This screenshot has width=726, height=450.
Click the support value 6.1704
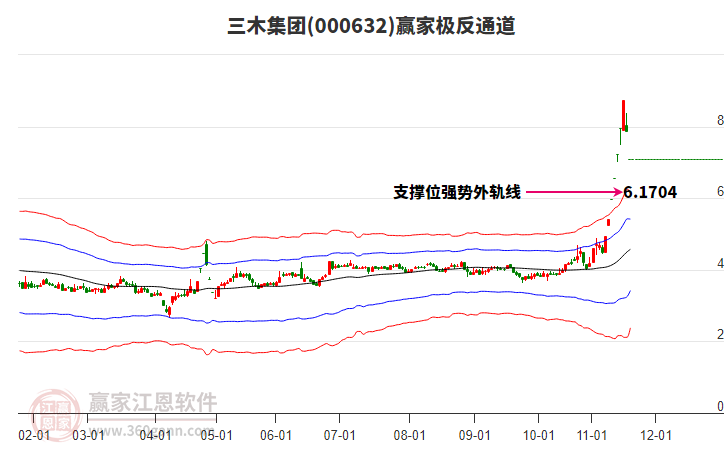650,192
